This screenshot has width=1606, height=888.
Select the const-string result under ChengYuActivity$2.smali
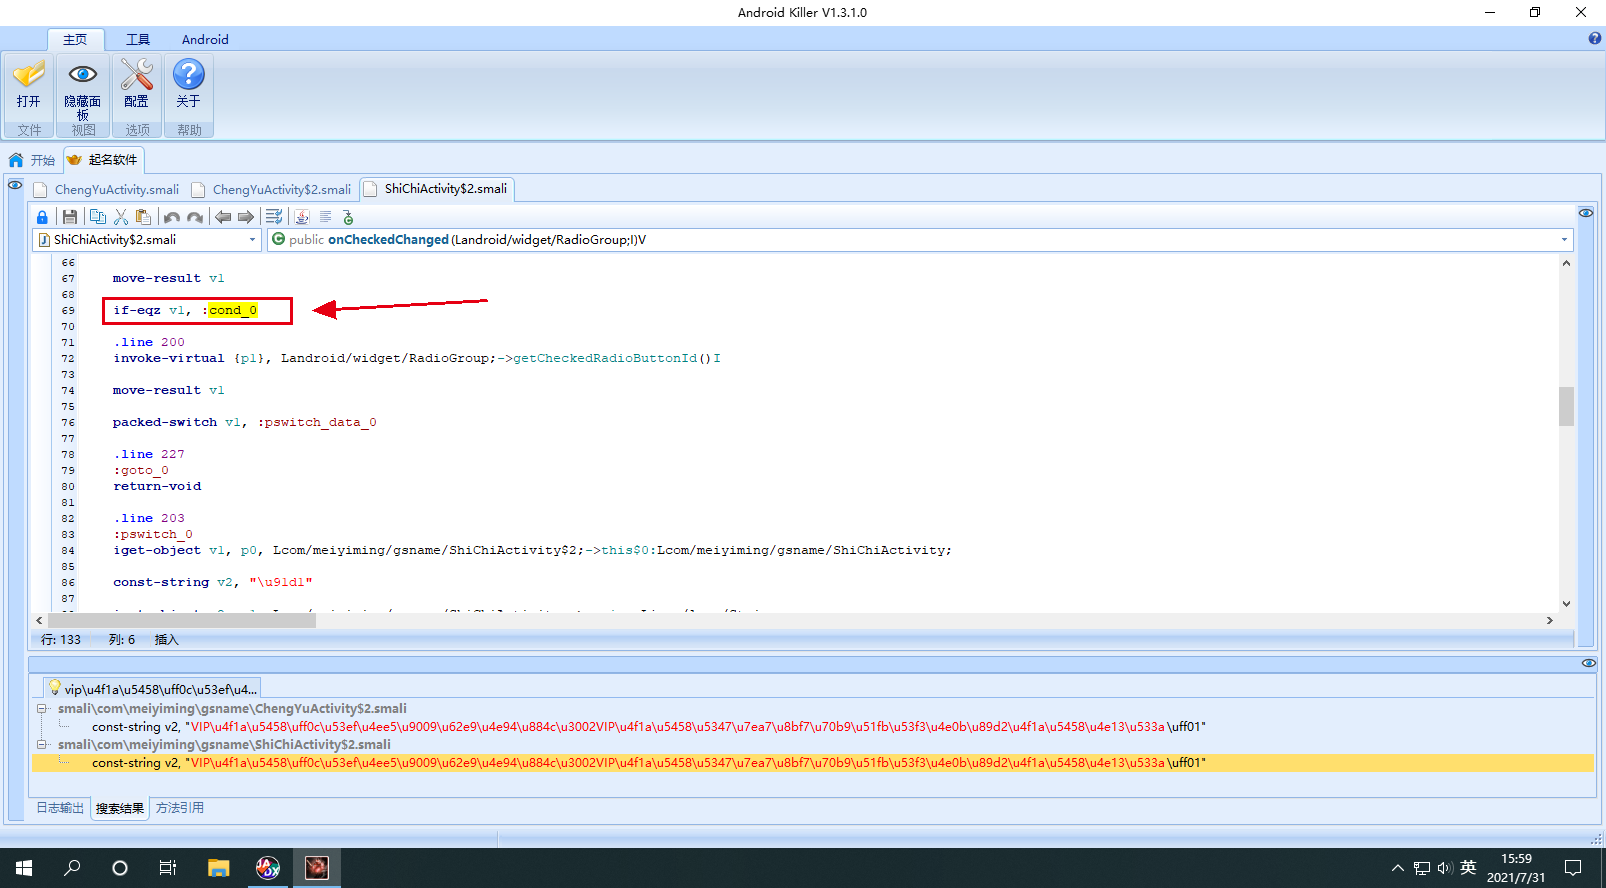(x=649, y=727)
